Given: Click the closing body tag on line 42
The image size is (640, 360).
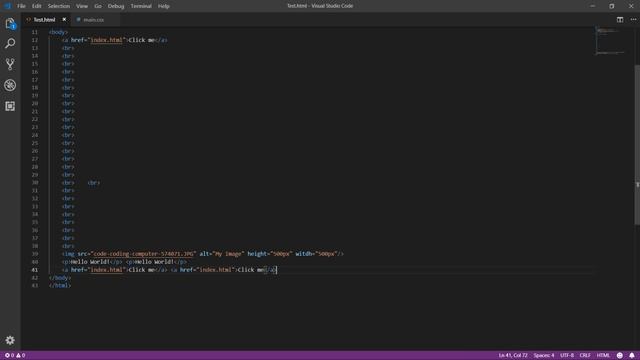Looking at the screenshot, I should (60, 278).
